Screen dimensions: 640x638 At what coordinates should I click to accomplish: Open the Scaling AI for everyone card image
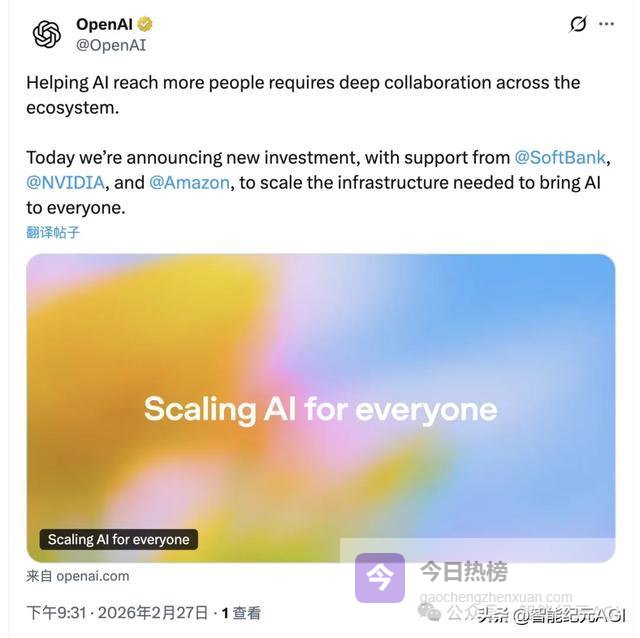pyautogui.click(x=321, y=408)
